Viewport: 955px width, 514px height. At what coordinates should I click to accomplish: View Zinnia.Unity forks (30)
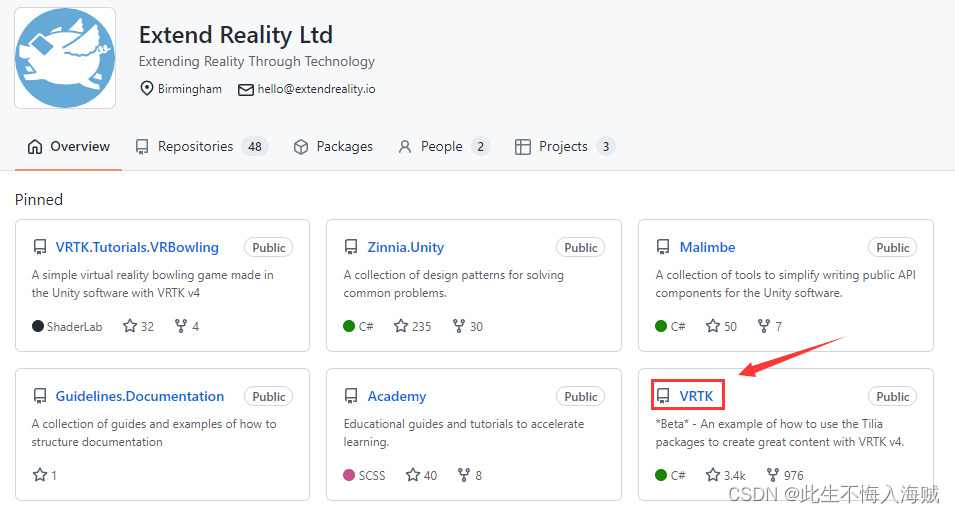(468, 326)
